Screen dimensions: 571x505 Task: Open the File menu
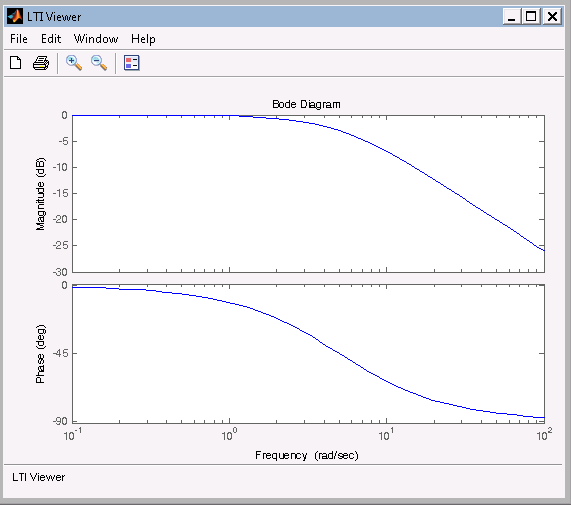coord(19,39)
